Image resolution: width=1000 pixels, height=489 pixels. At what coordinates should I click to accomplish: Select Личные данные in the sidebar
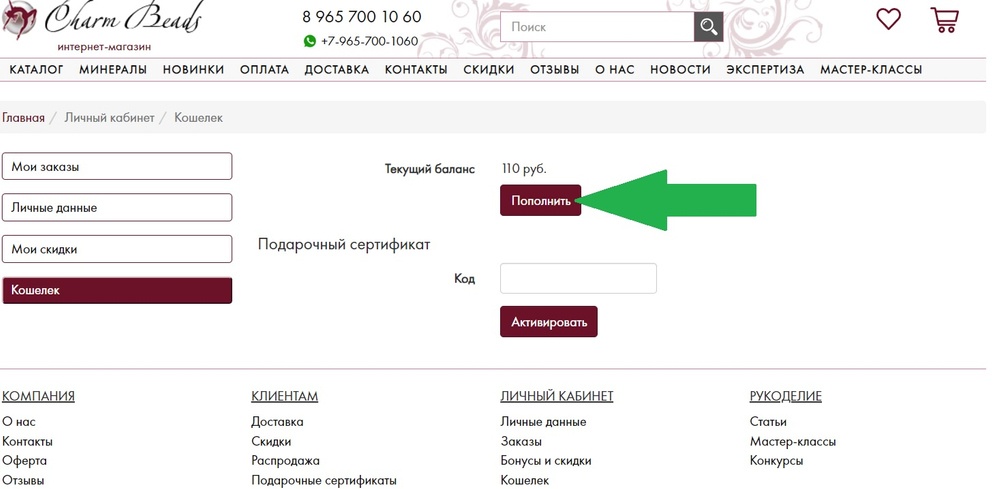pyautogui.click(x=117, y=208)
